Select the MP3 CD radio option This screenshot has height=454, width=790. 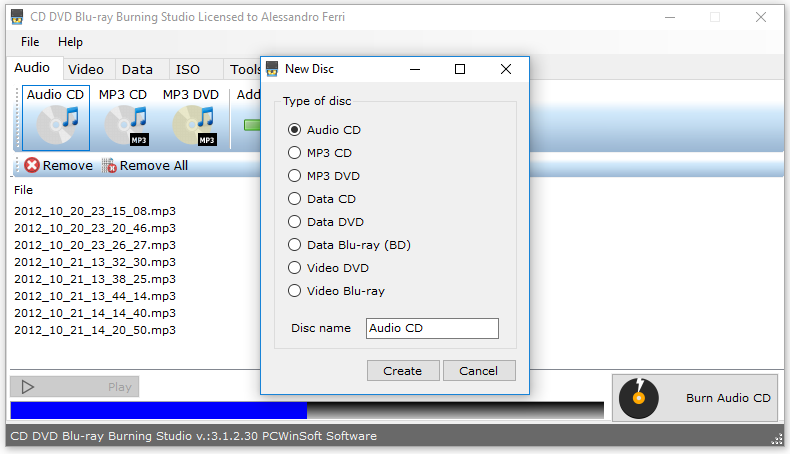point(294,153)
